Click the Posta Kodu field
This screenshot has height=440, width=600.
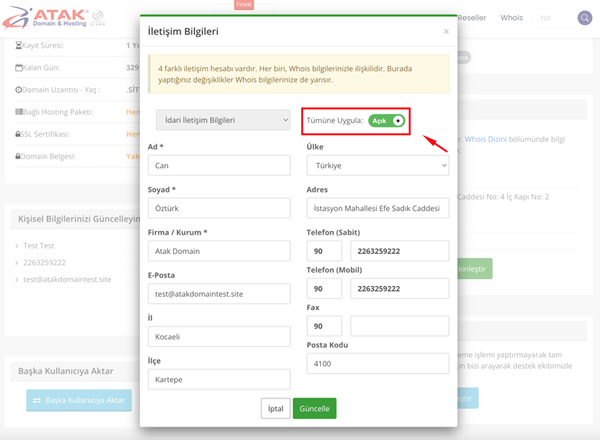tap(378, 364)
